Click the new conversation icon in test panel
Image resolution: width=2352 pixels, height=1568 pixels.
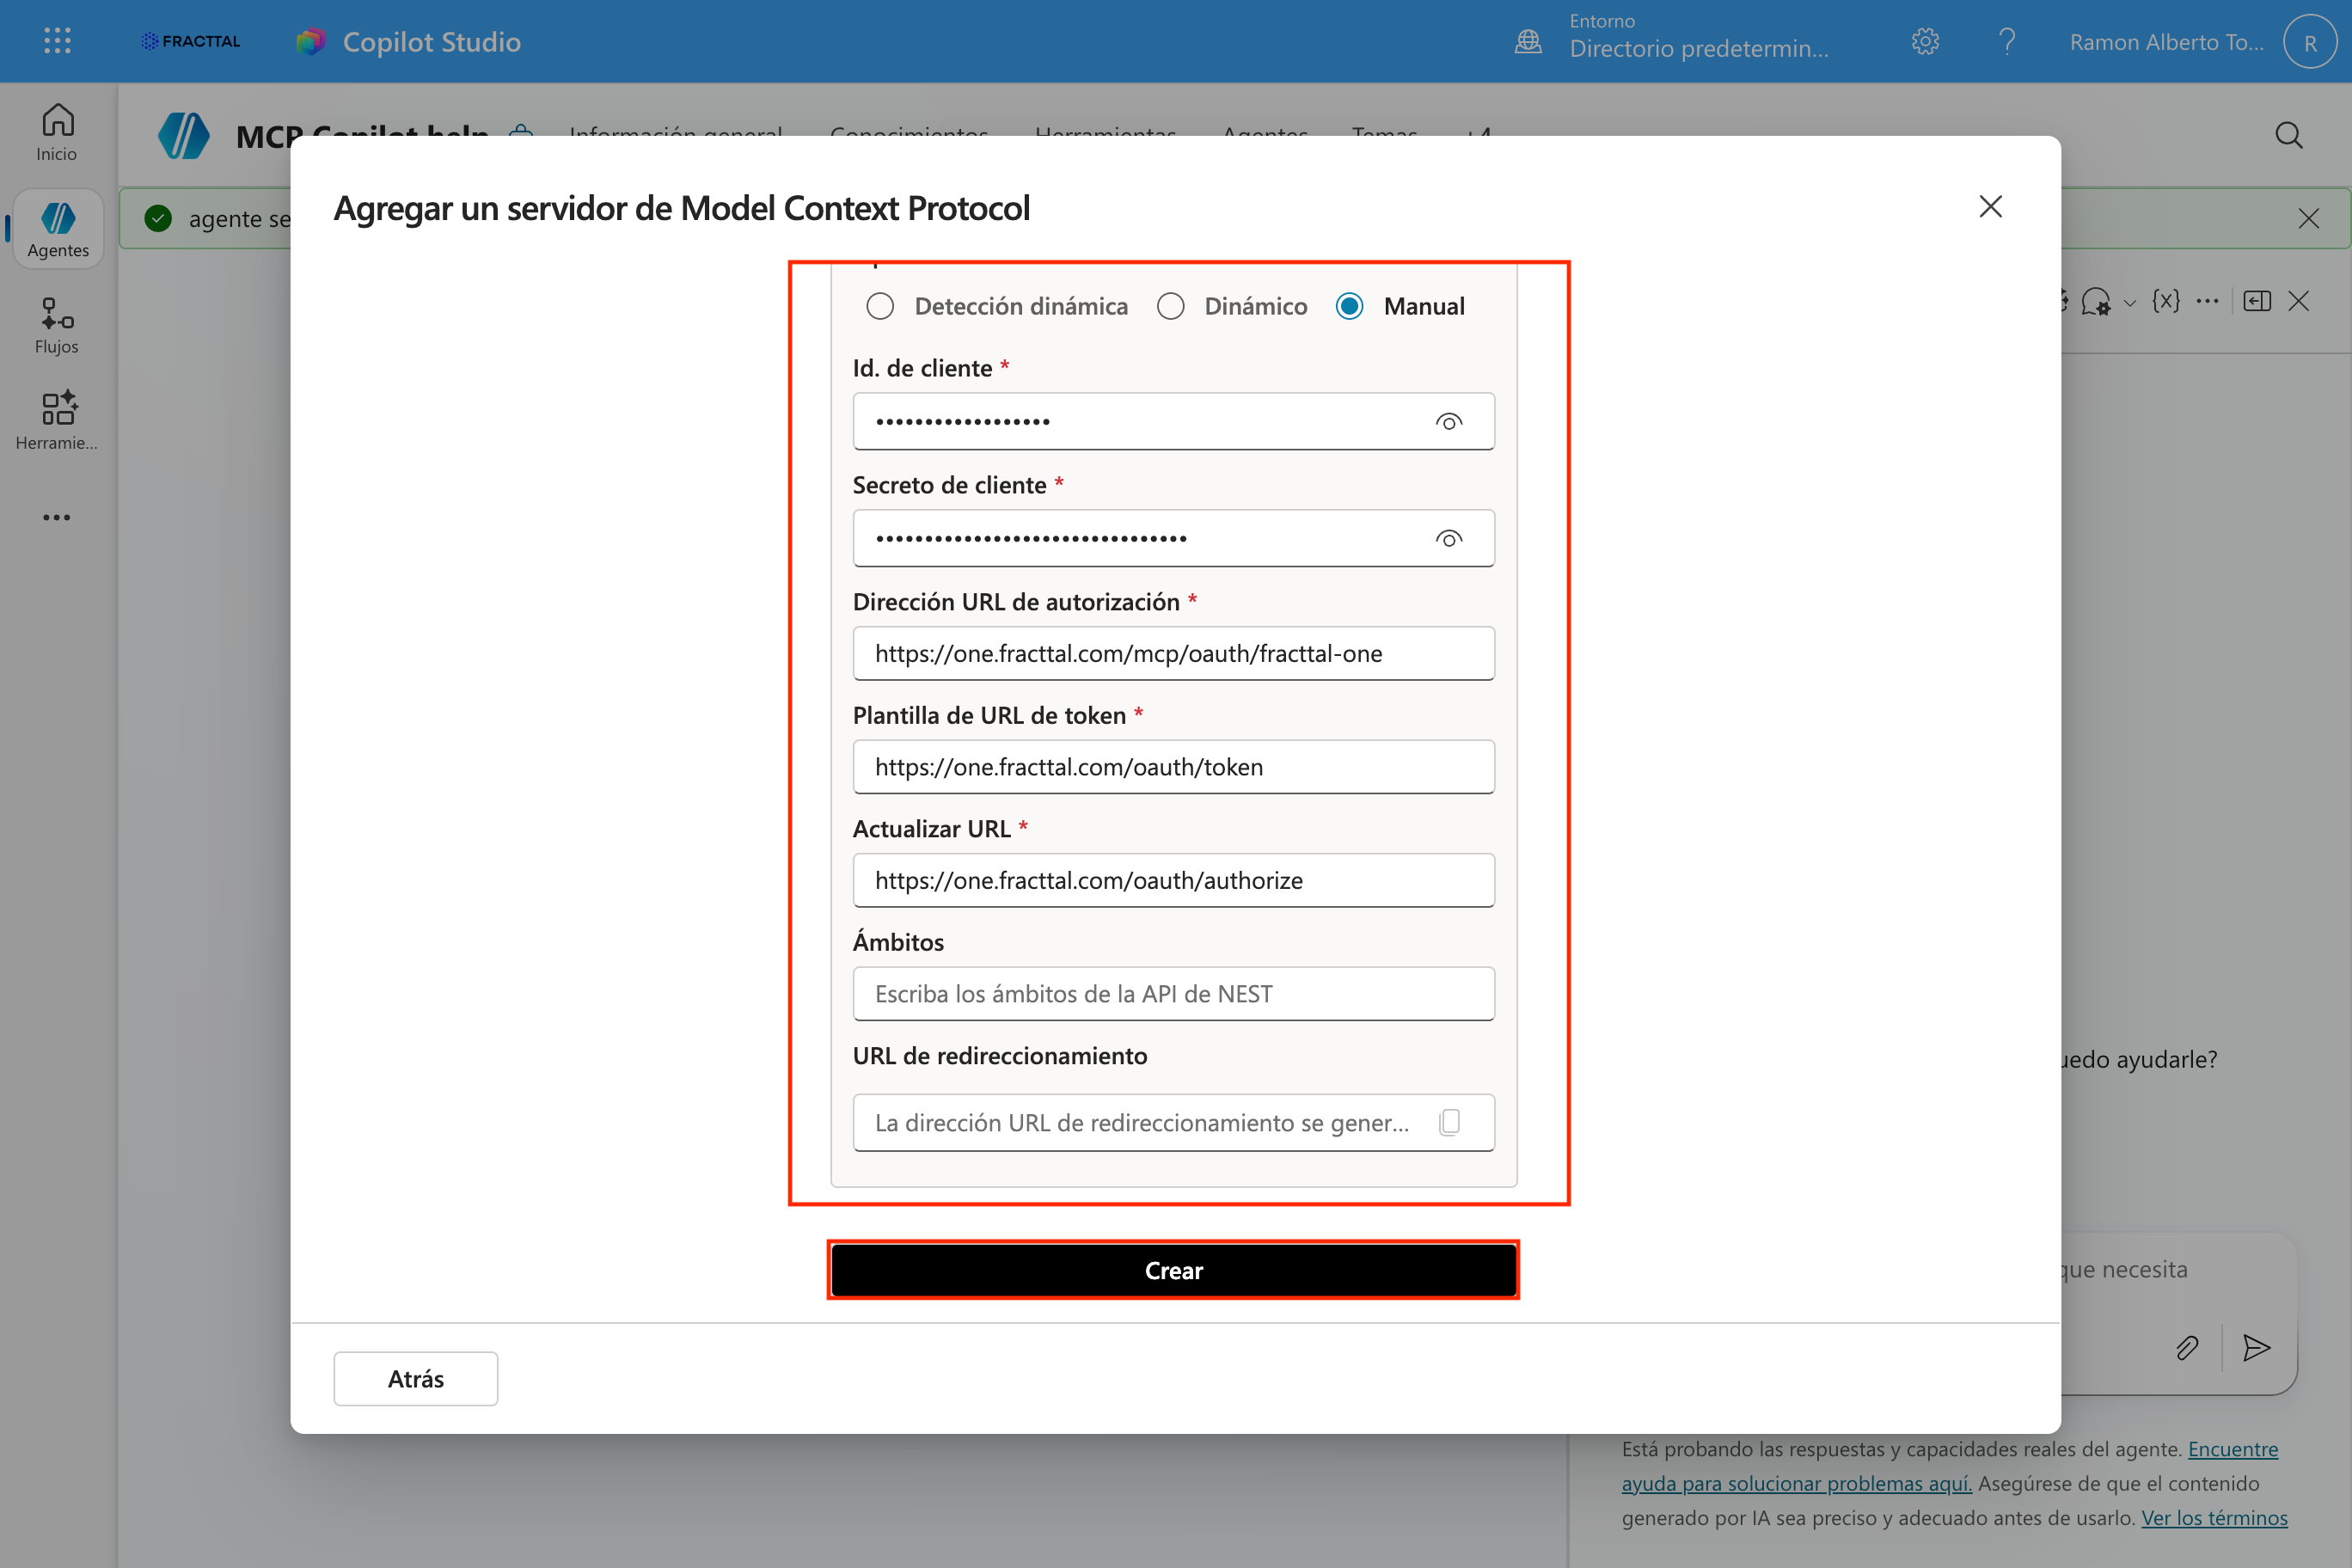[x=2096, y=301]
